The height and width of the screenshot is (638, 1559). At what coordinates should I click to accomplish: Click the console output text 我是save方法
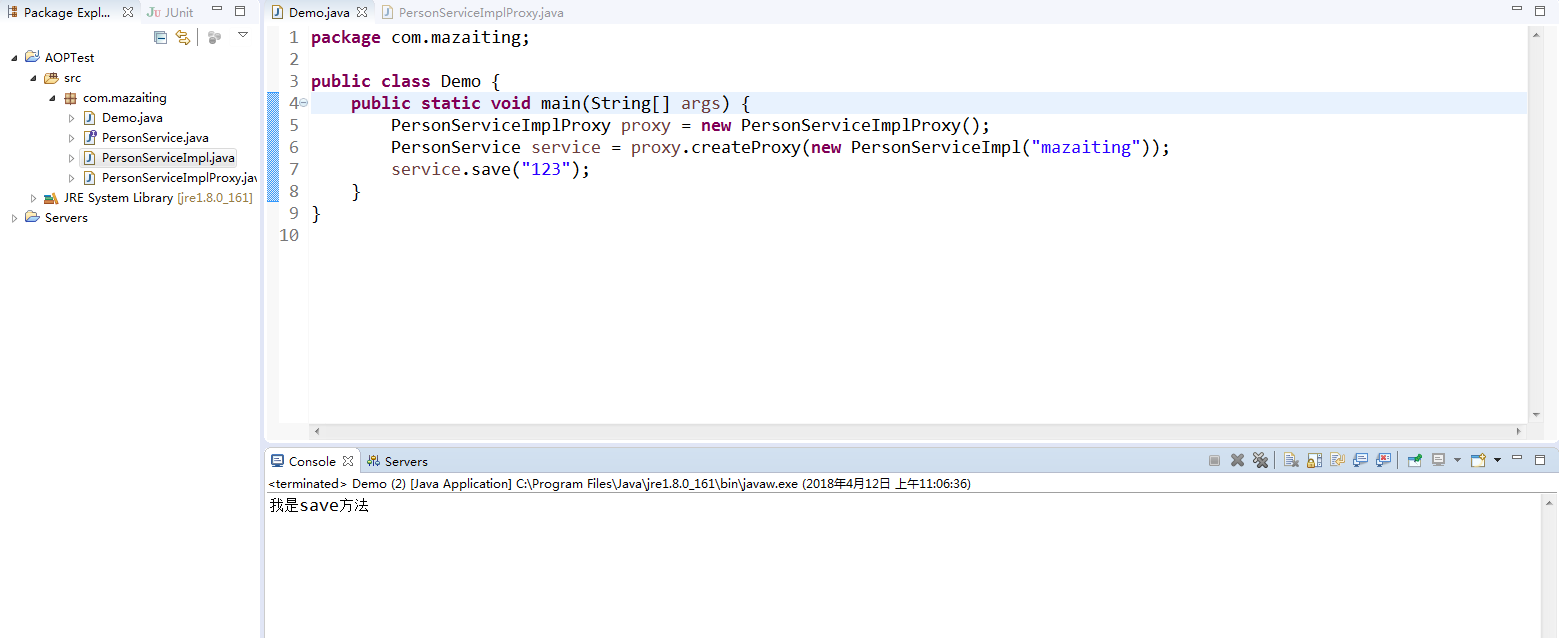coord(319,506)
